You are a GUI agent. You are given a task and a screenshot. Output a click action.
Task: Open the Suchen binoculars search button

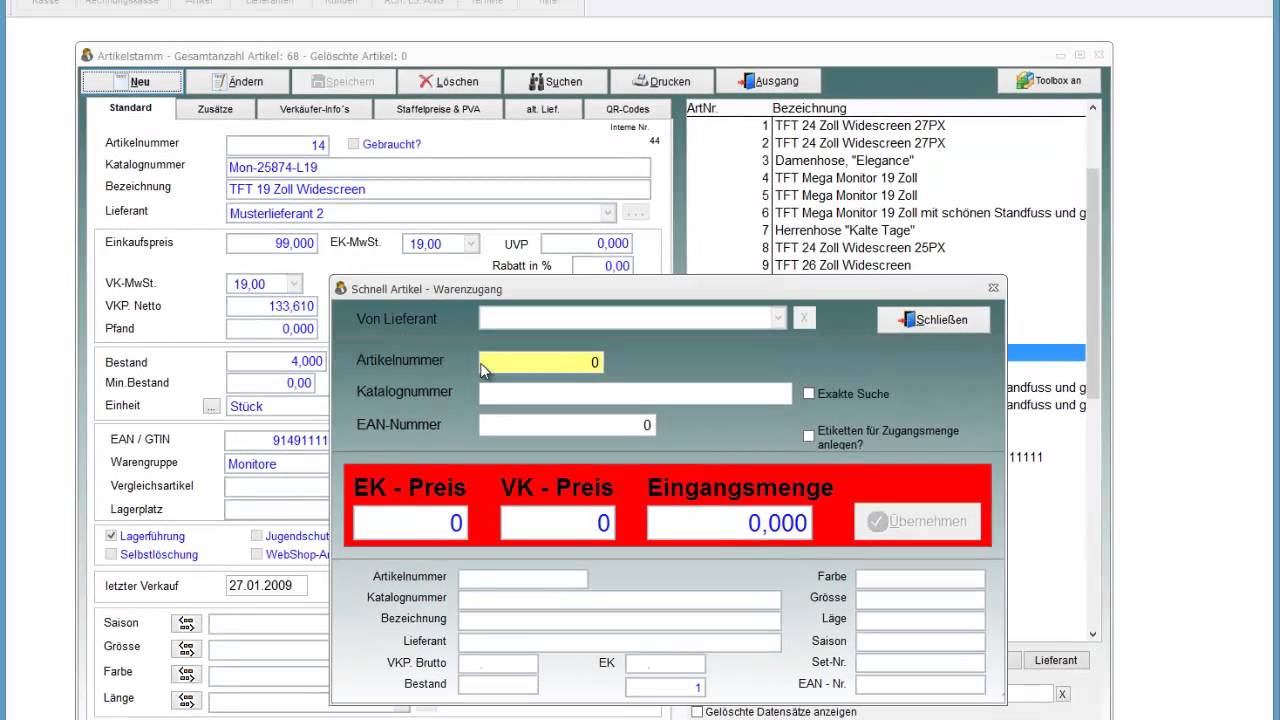[555, 81]
